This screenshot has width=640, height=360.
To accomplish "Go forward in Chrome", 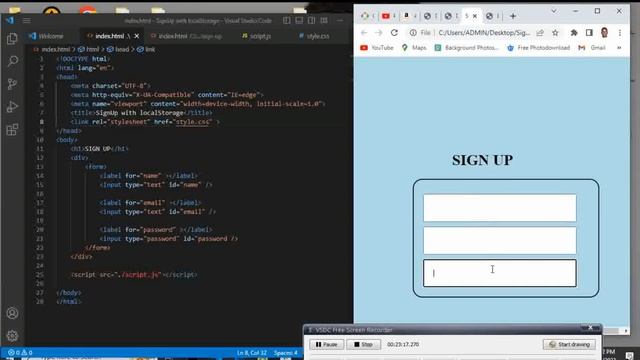I will tap(378, 33).
